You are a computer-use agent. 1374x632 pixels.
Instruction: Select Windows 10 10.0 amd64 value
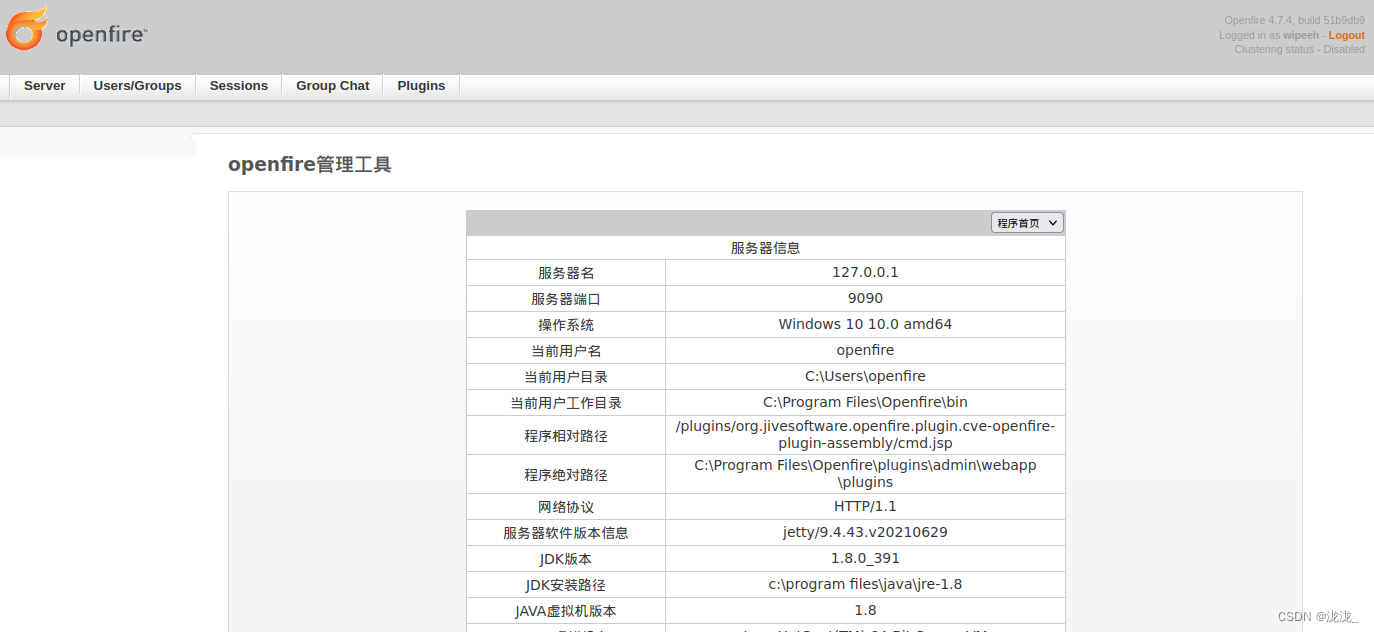(865, 324)
